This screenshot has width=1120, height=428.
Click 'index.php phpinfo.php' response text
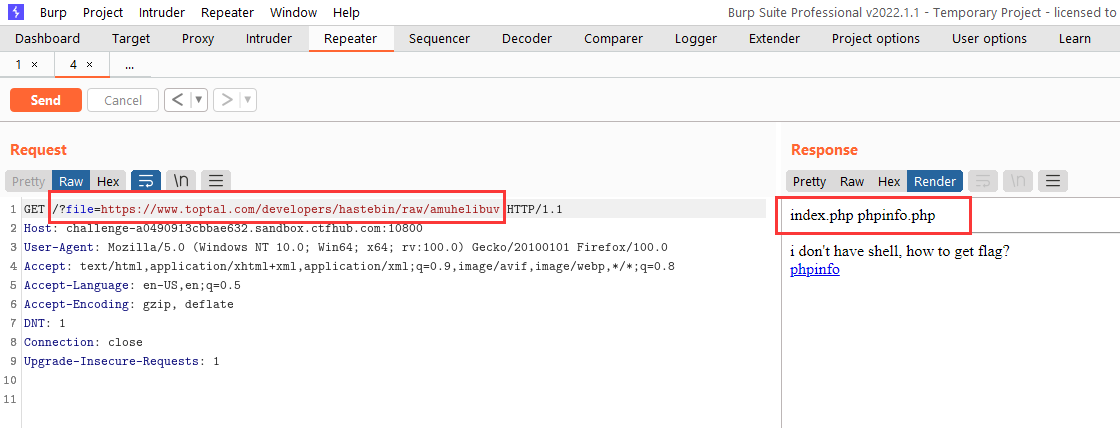coord(862,216)
